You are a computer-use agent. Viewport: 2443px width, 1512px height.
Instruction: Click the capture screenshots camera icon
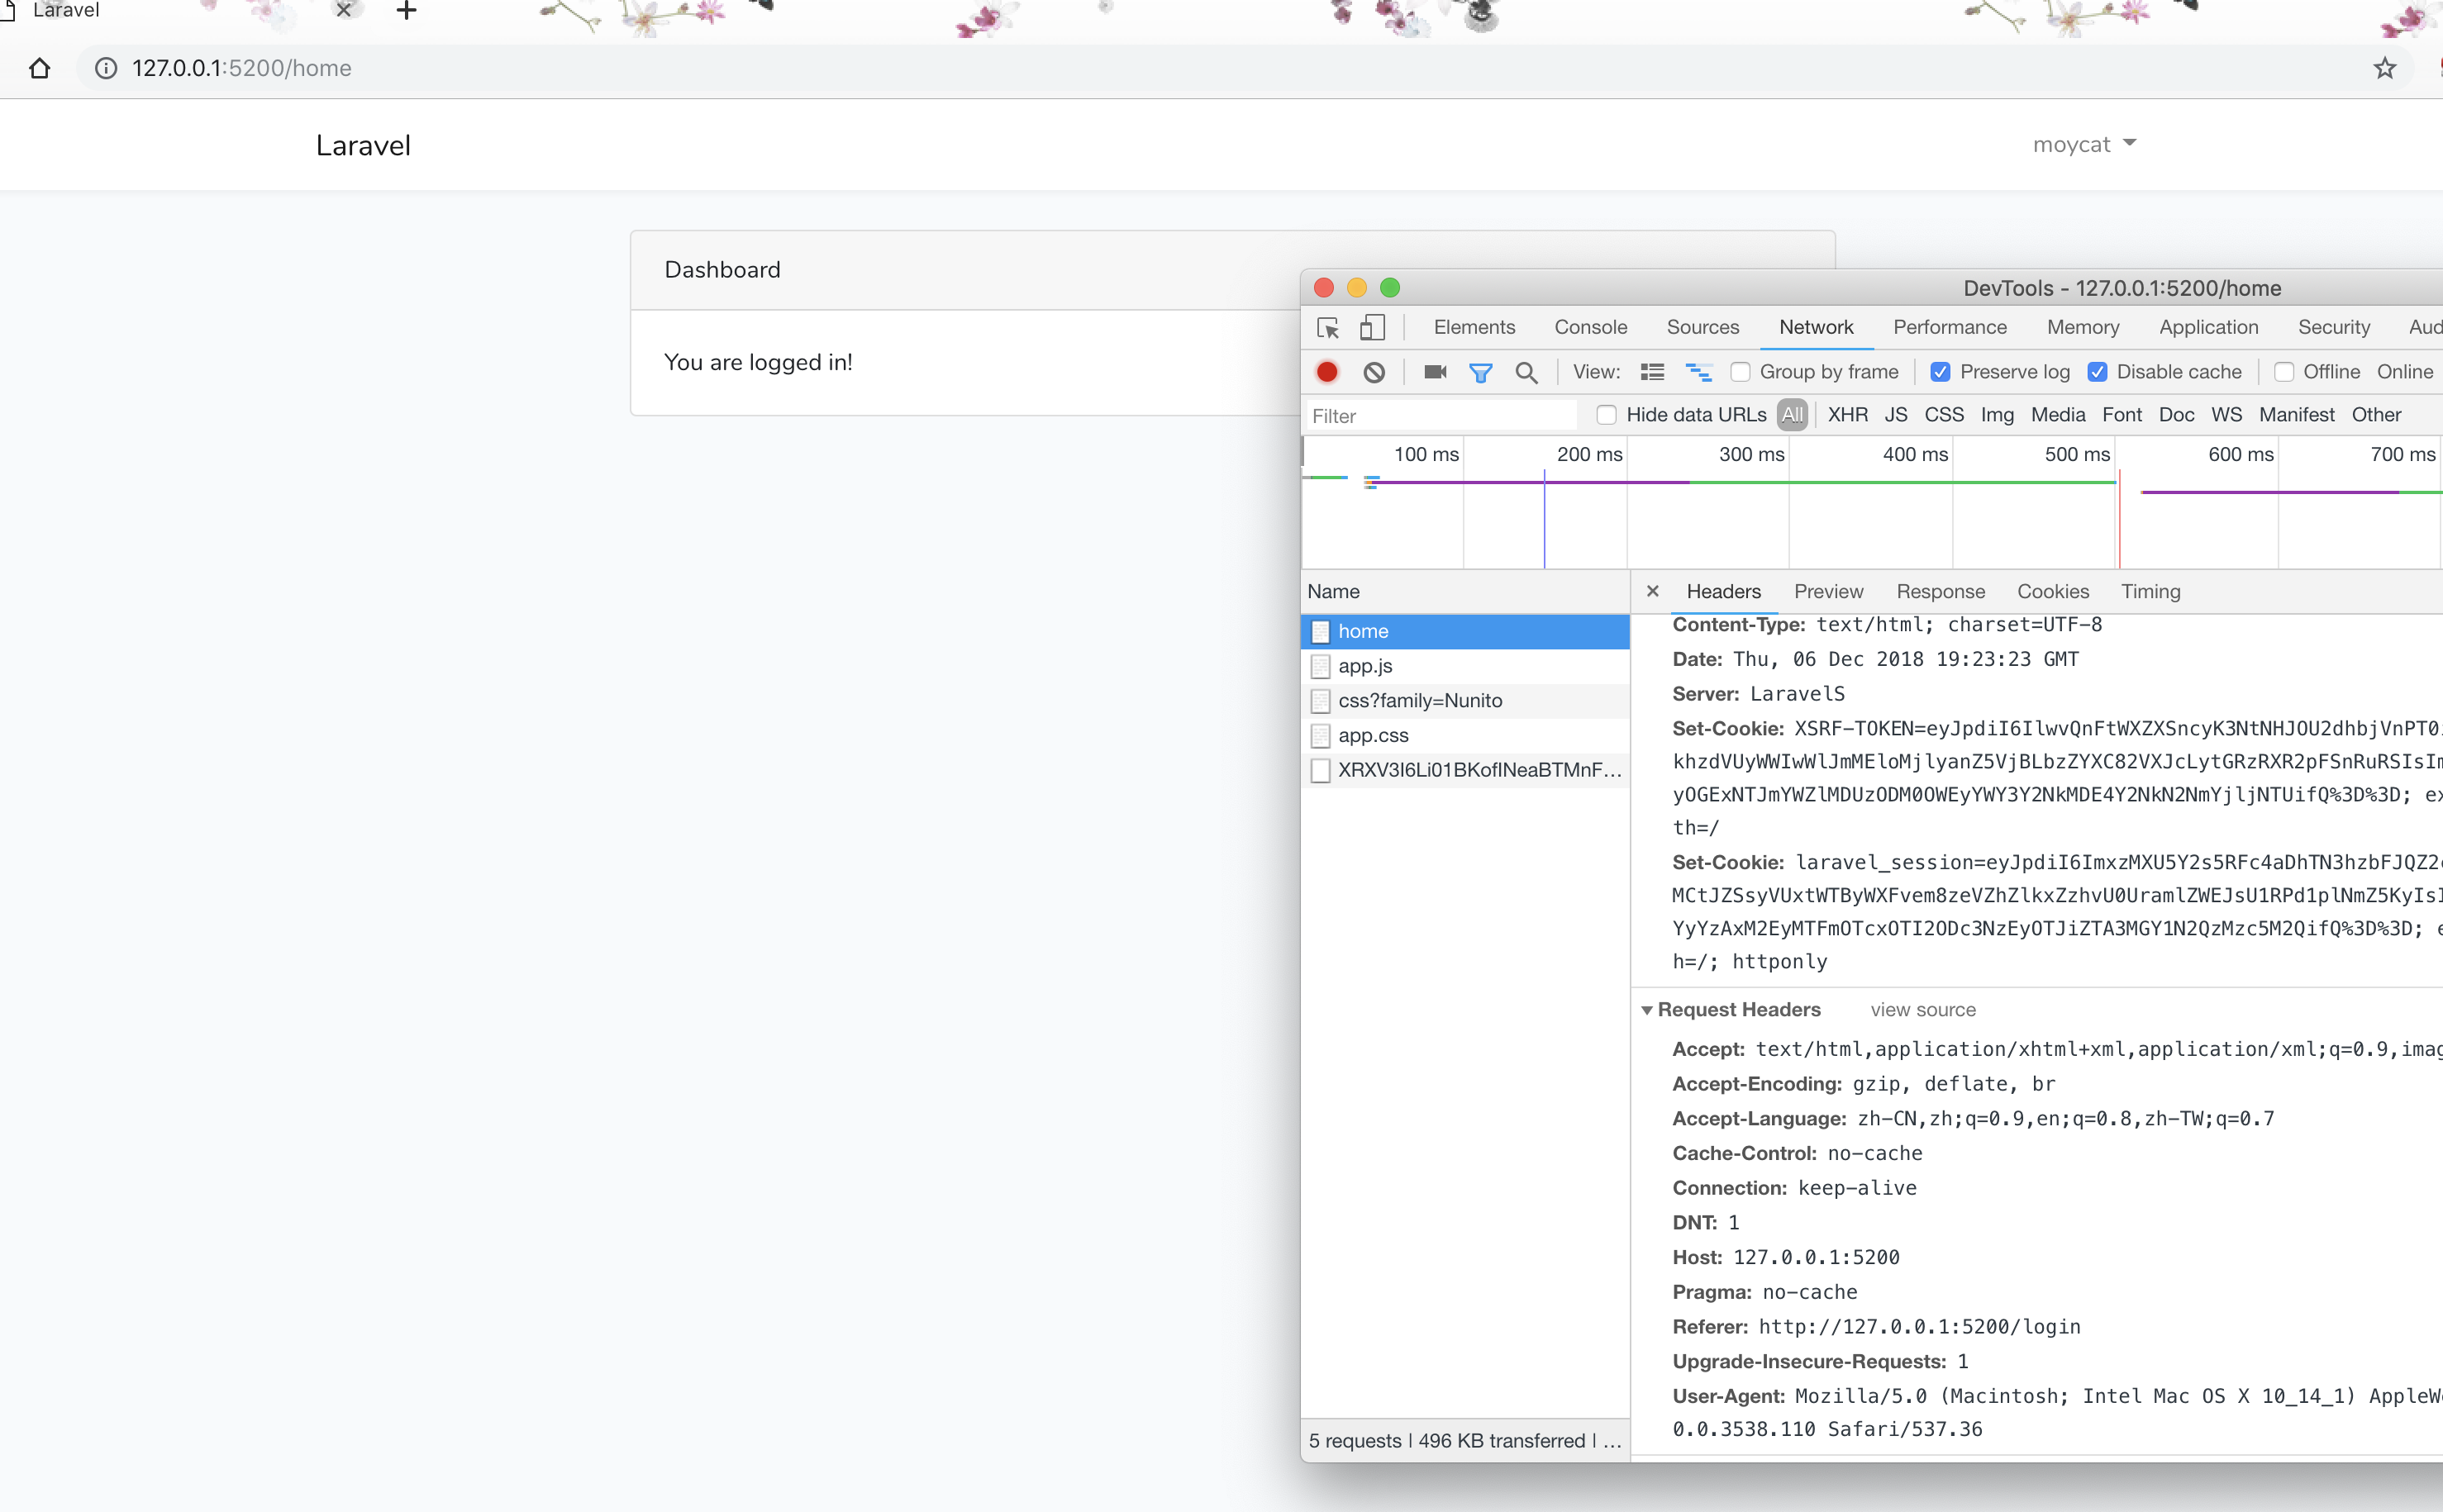tap(1435, 372)
